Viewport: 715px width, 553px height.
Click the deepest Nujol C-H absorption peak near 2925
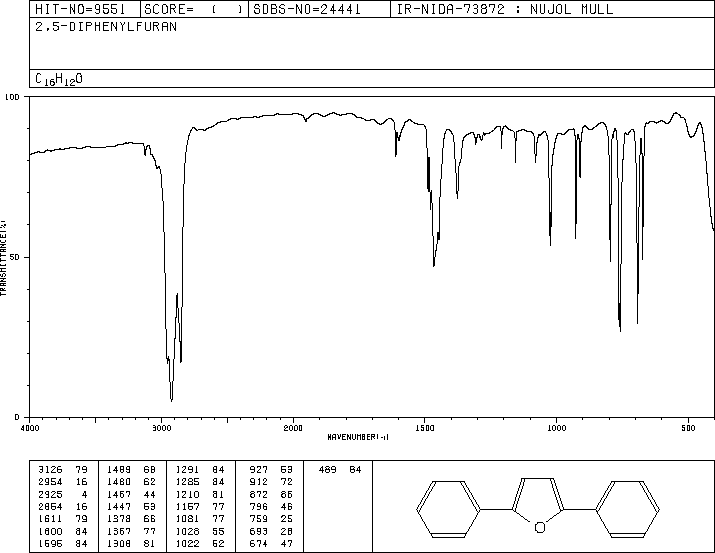[171, 399]
